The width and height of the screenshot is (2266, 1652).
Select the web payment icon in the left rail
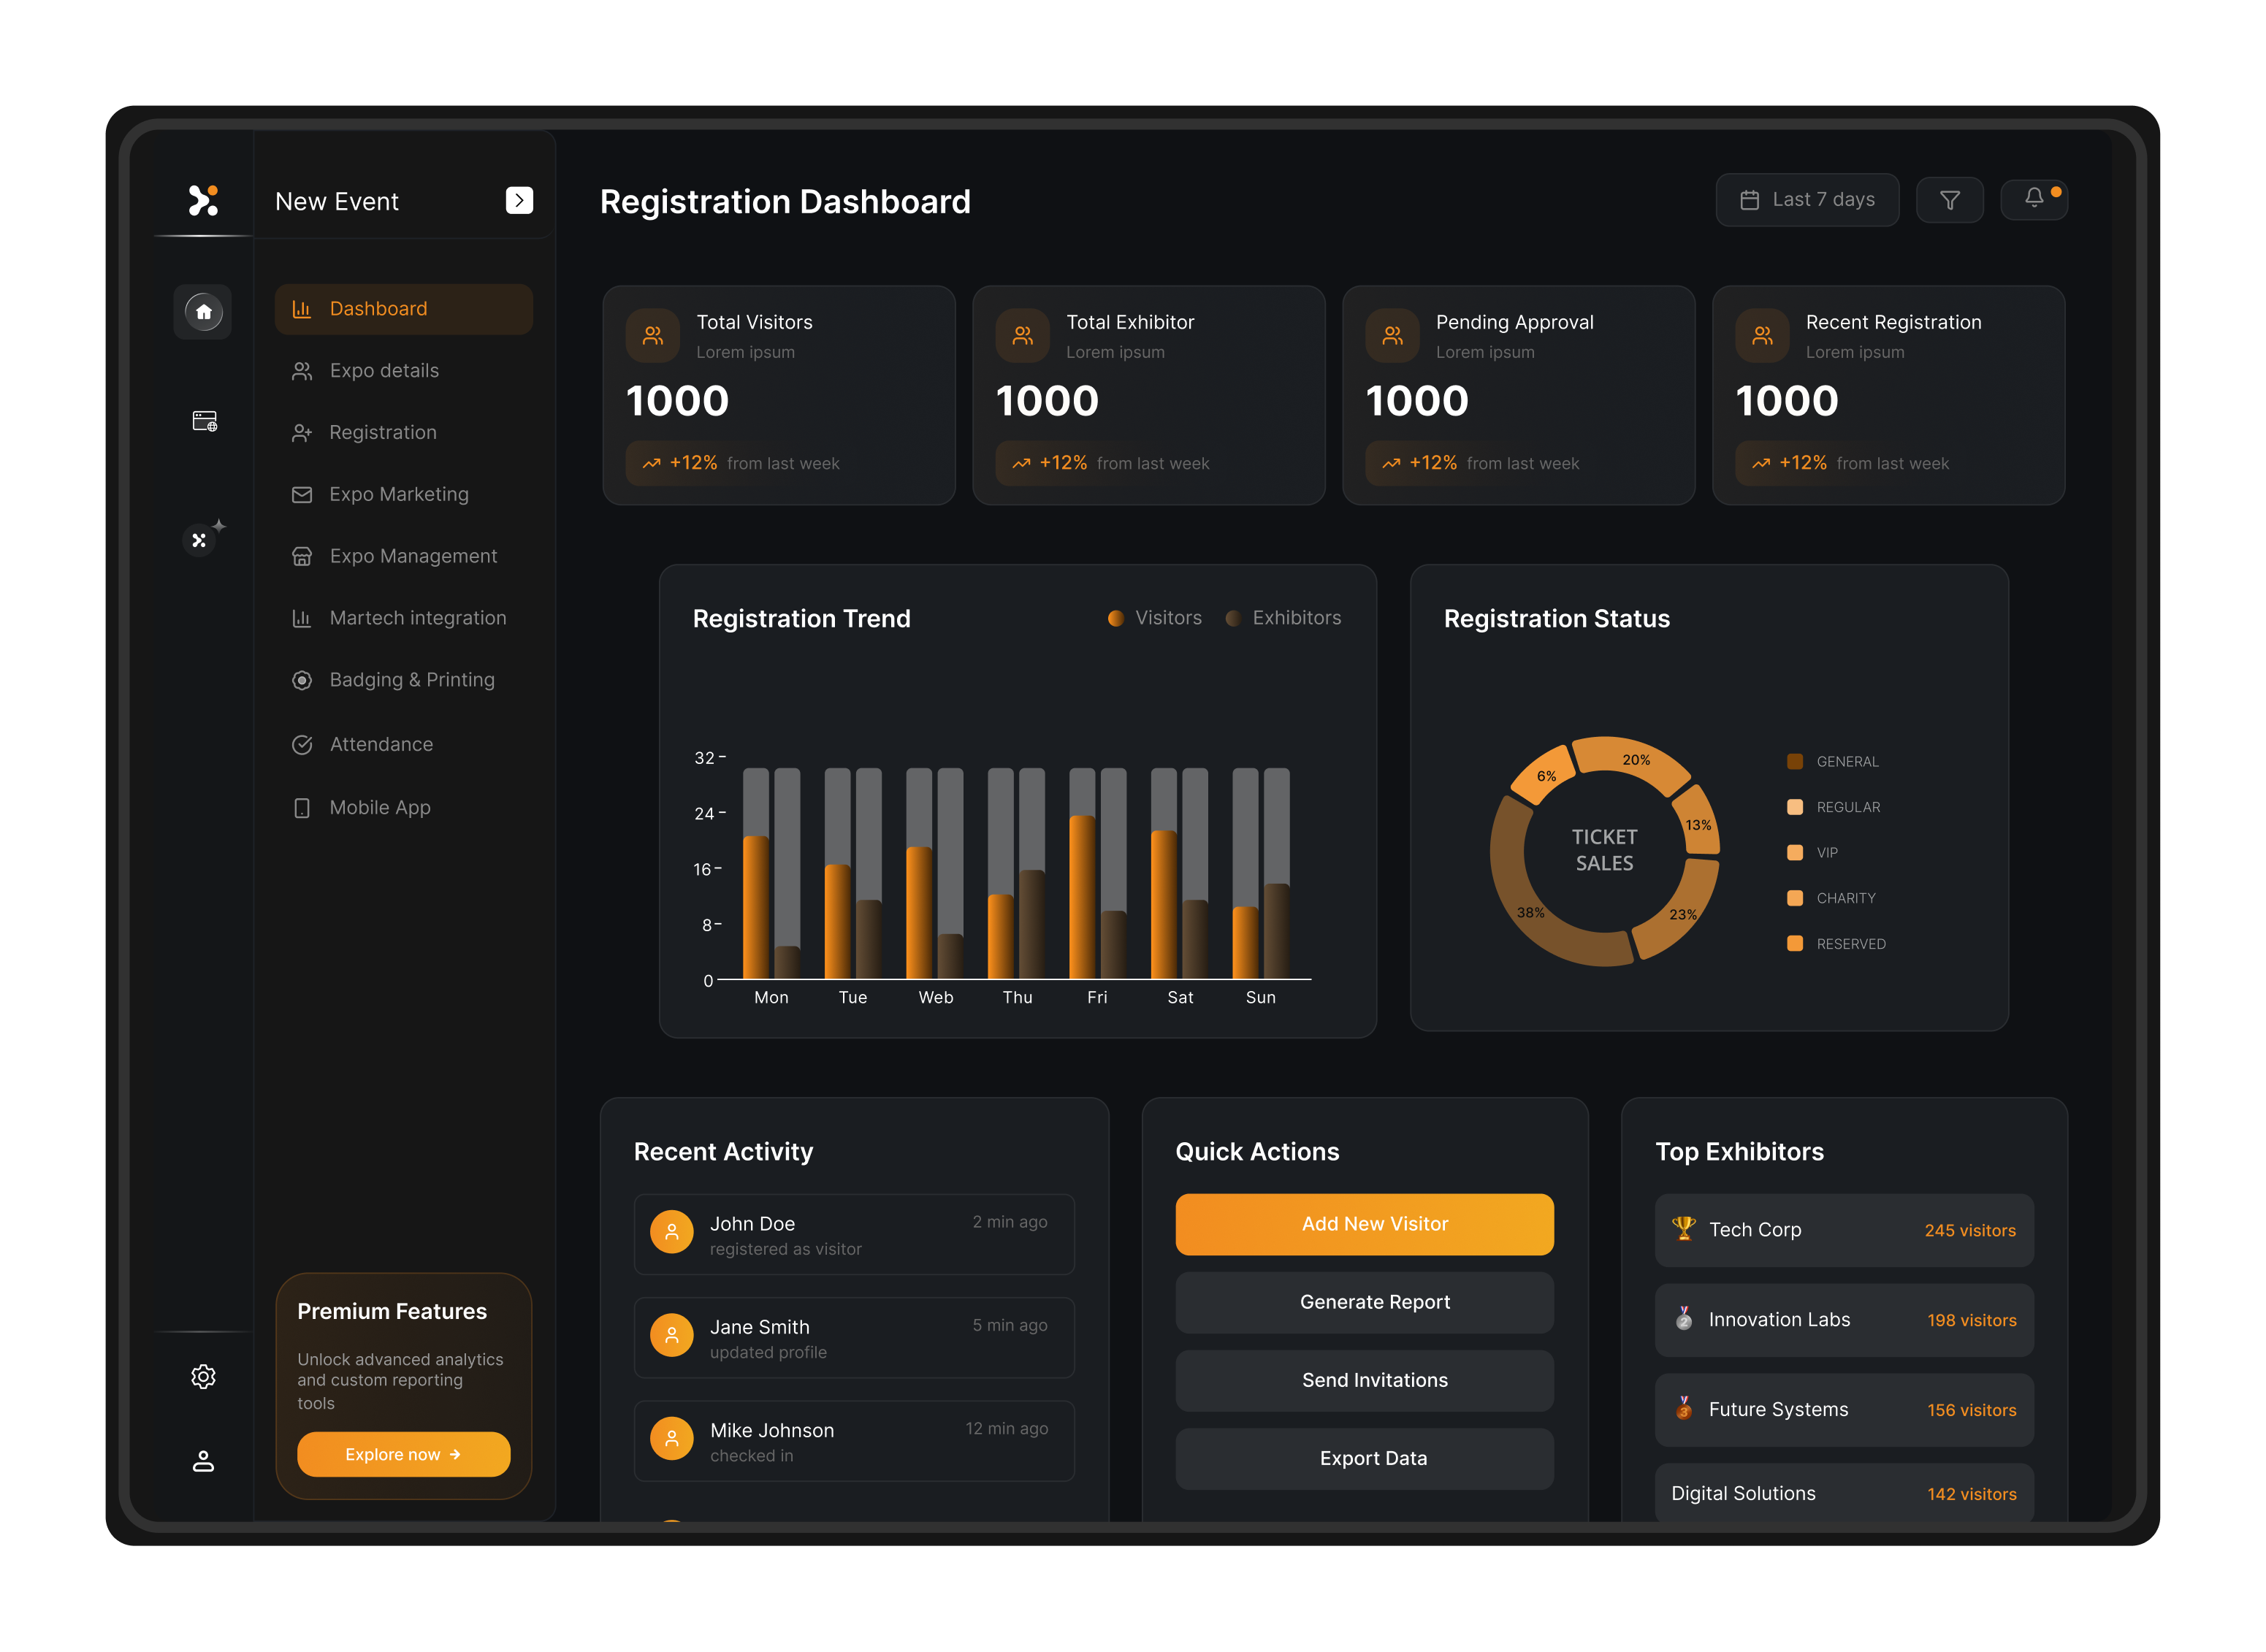[203, 421]
